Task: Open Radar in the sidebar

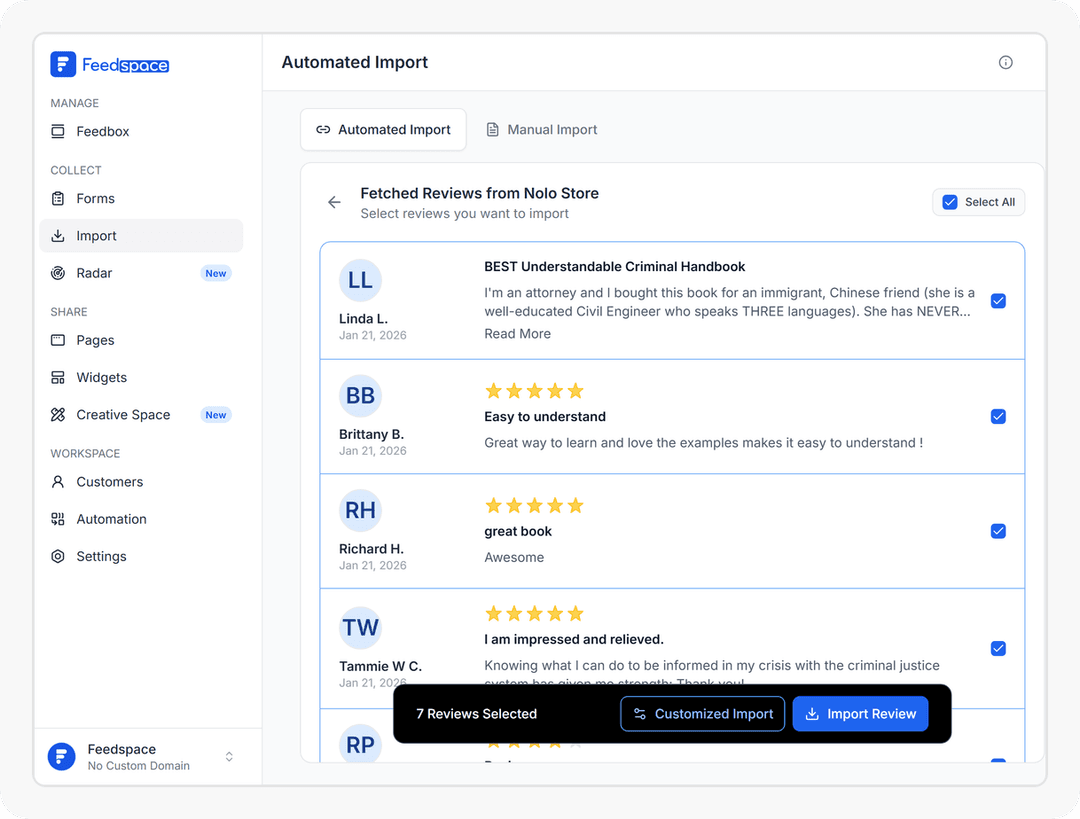Action: pyautogui.click(x=141, y=273)
